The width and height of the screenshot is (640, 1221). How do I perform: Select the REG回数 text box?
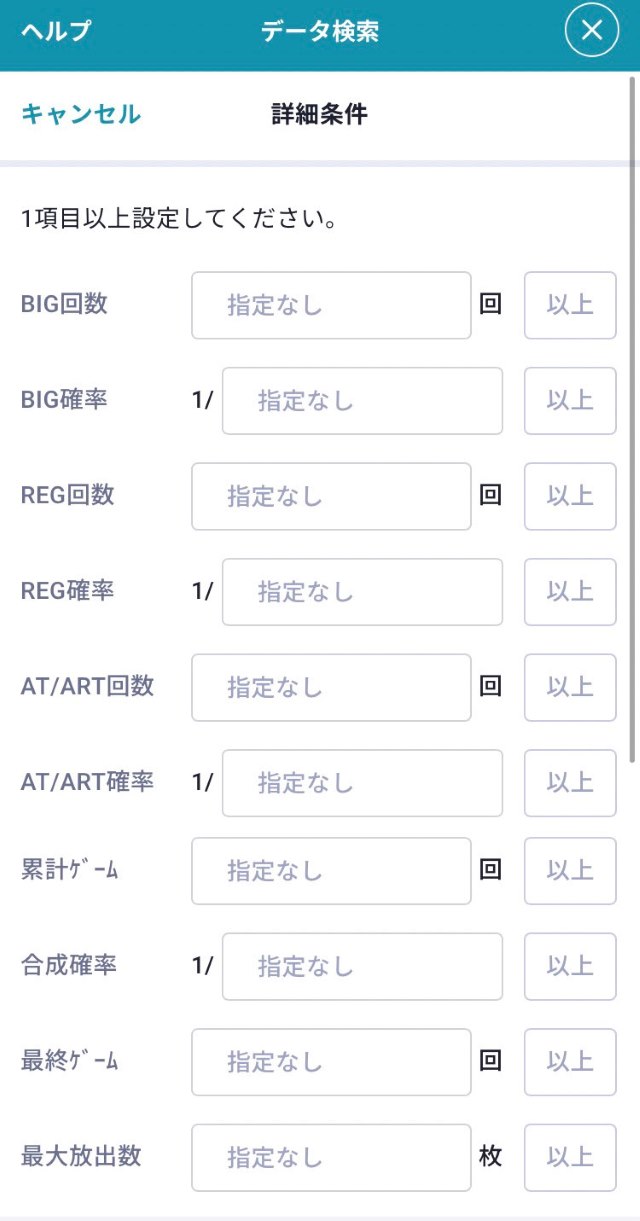pyautogui.click(x=331, y=496)
